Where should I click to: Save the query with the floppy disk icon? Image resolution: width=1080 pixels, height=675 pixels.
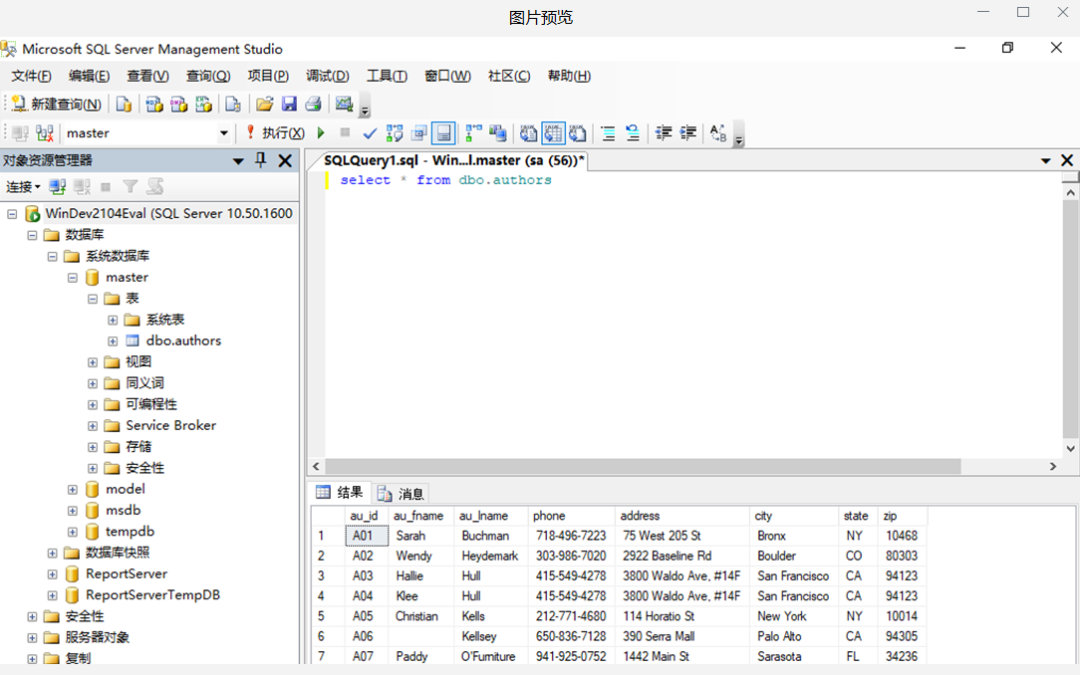click(x=289, y=104)
